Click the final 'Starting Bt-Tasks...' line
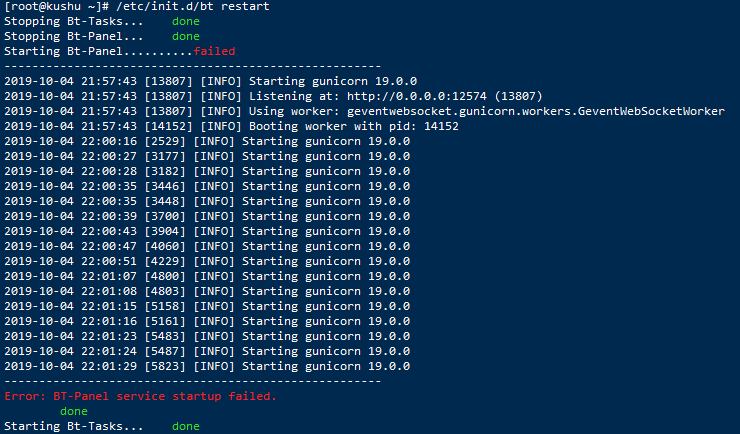 [74, 426]
